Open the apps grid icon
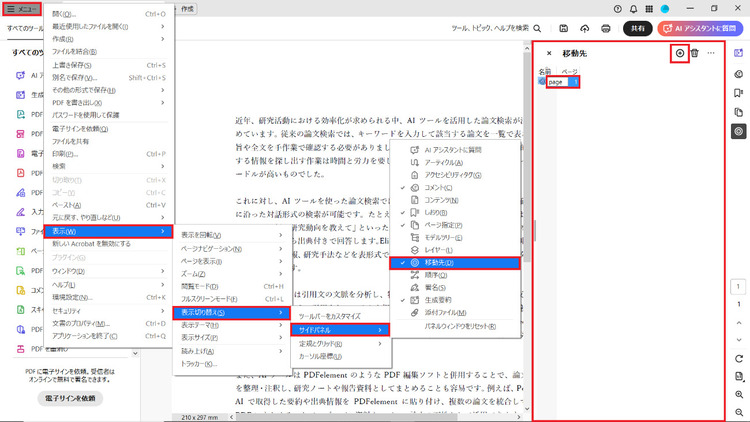The image size is (750, 422). pos(649,9)
